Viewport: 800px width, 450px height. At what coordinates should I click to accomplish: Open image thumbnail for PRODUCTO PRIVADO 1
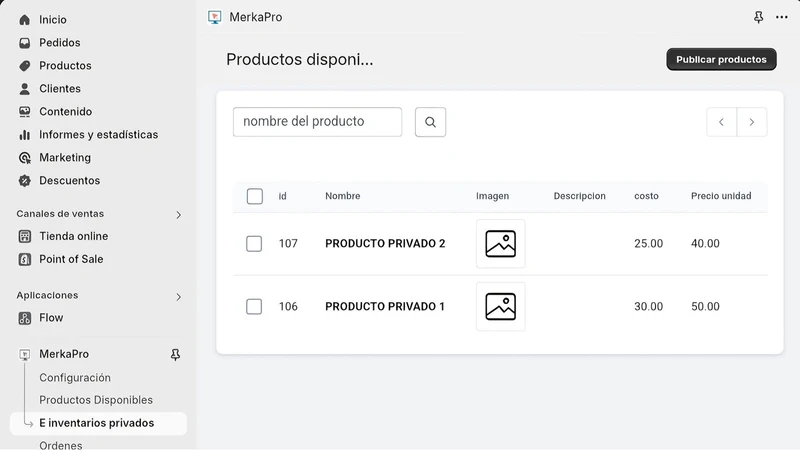coord(501,307)
